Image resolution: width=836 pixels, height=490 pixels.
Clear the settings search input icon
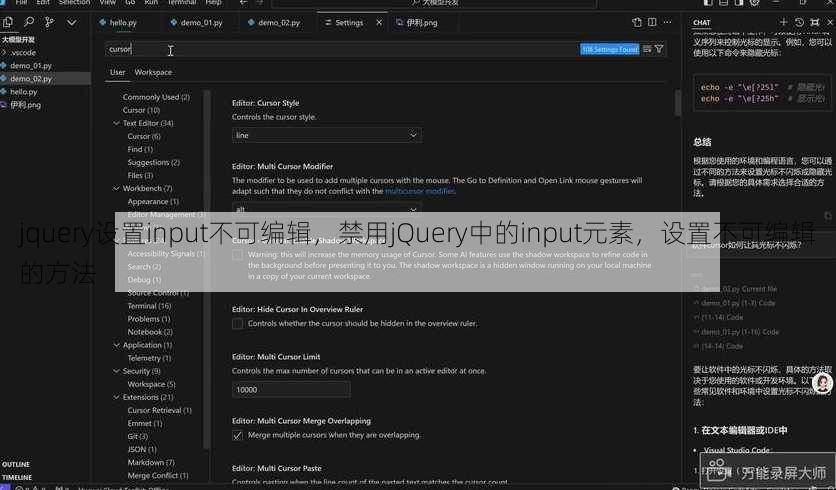[x=647, y=49]
